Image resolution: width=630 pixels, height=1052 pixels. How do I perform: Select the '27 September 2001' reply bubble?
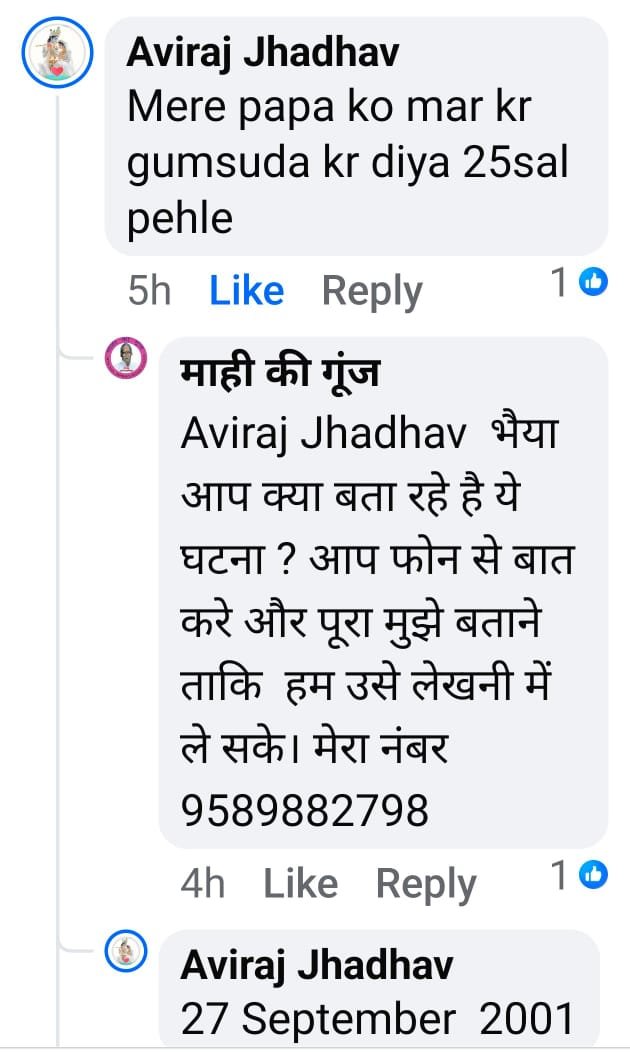380,988
